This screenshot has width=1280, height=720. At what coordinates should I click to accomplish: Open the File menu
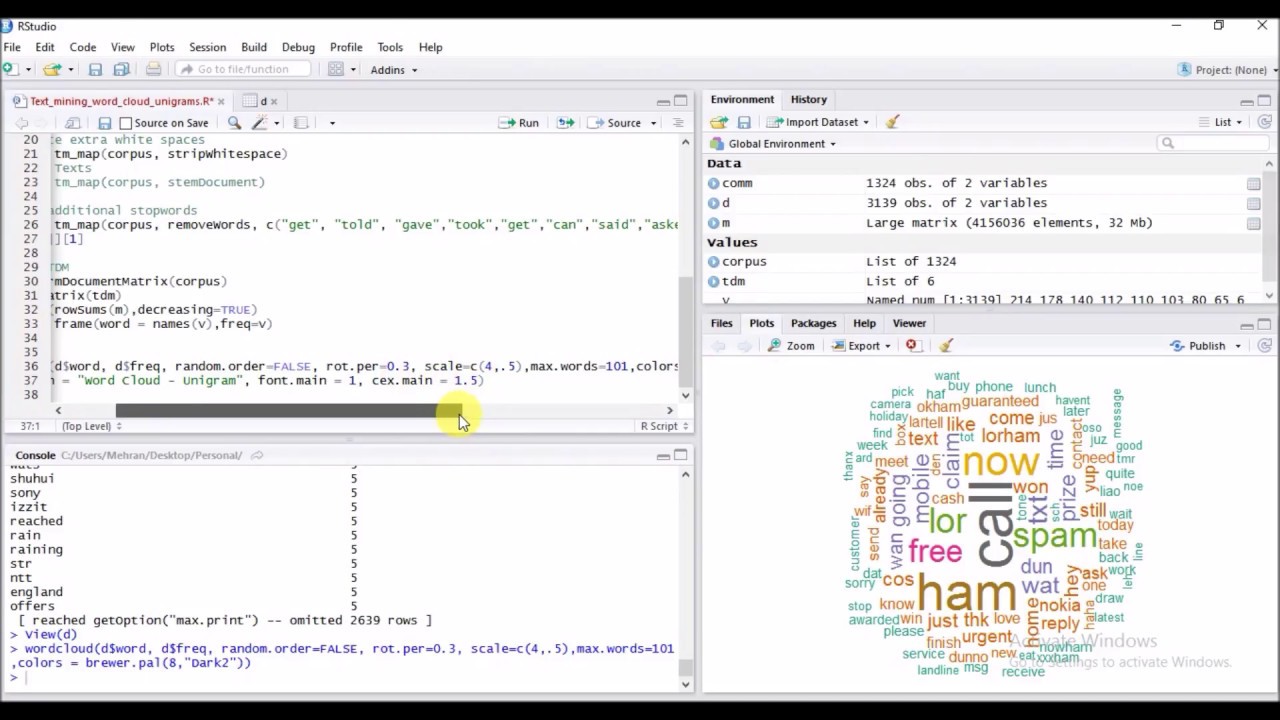(12, 47)
